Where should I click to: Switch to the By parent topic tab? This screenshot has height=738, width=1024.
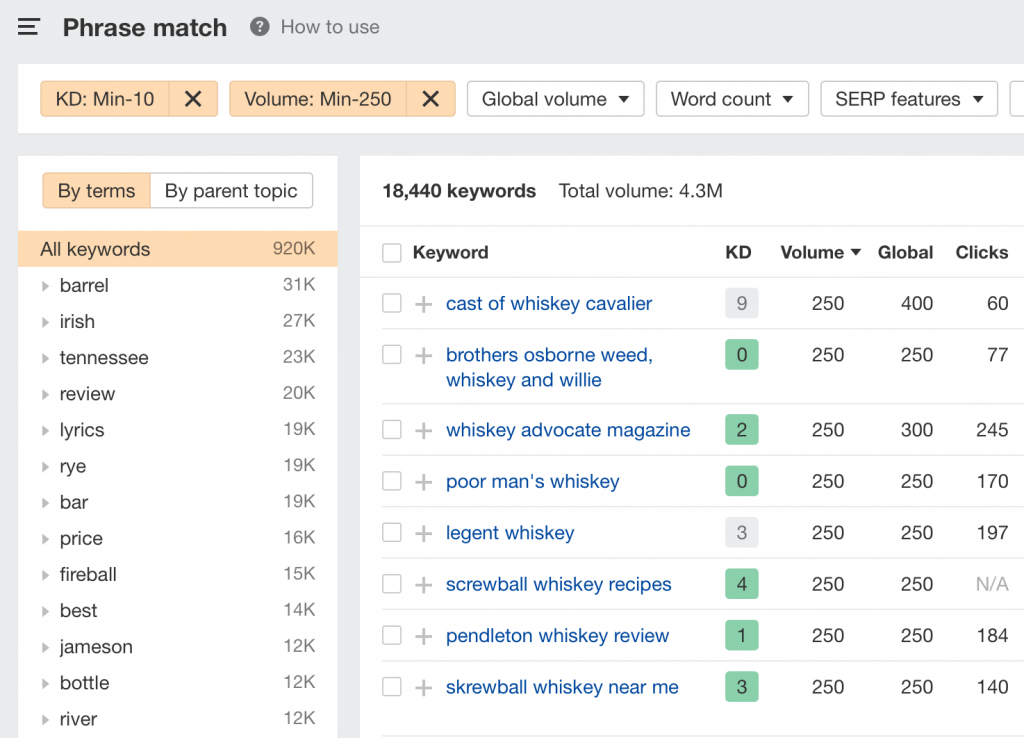[231, 191]
